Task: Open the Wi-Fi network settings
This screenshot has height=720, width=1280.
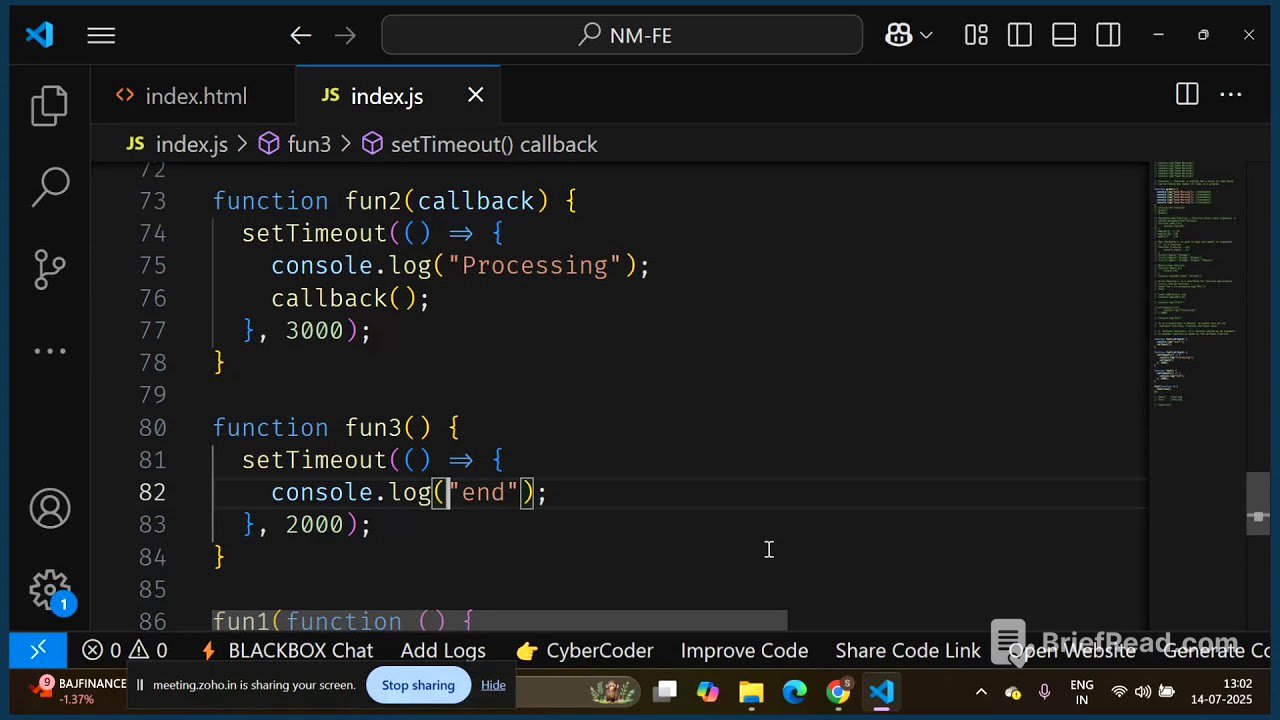Action: pyautogui.click(x=1119, y=692)
